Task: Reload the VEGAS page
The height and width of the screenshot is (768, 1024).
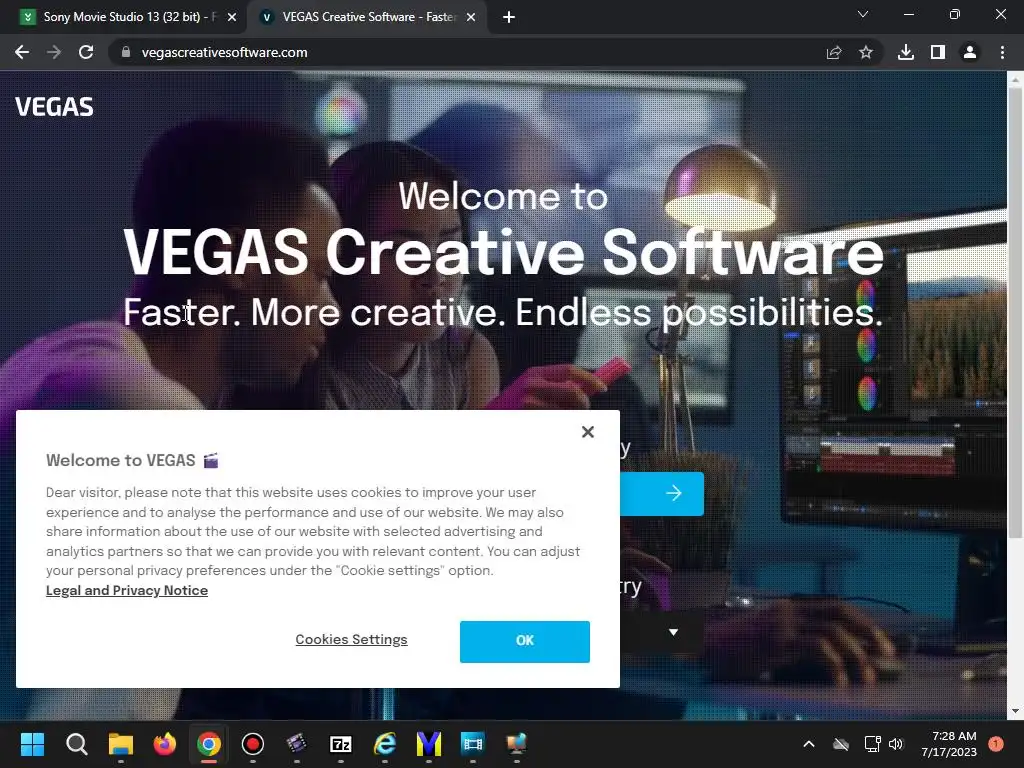Action: click(x=86, y=52)
